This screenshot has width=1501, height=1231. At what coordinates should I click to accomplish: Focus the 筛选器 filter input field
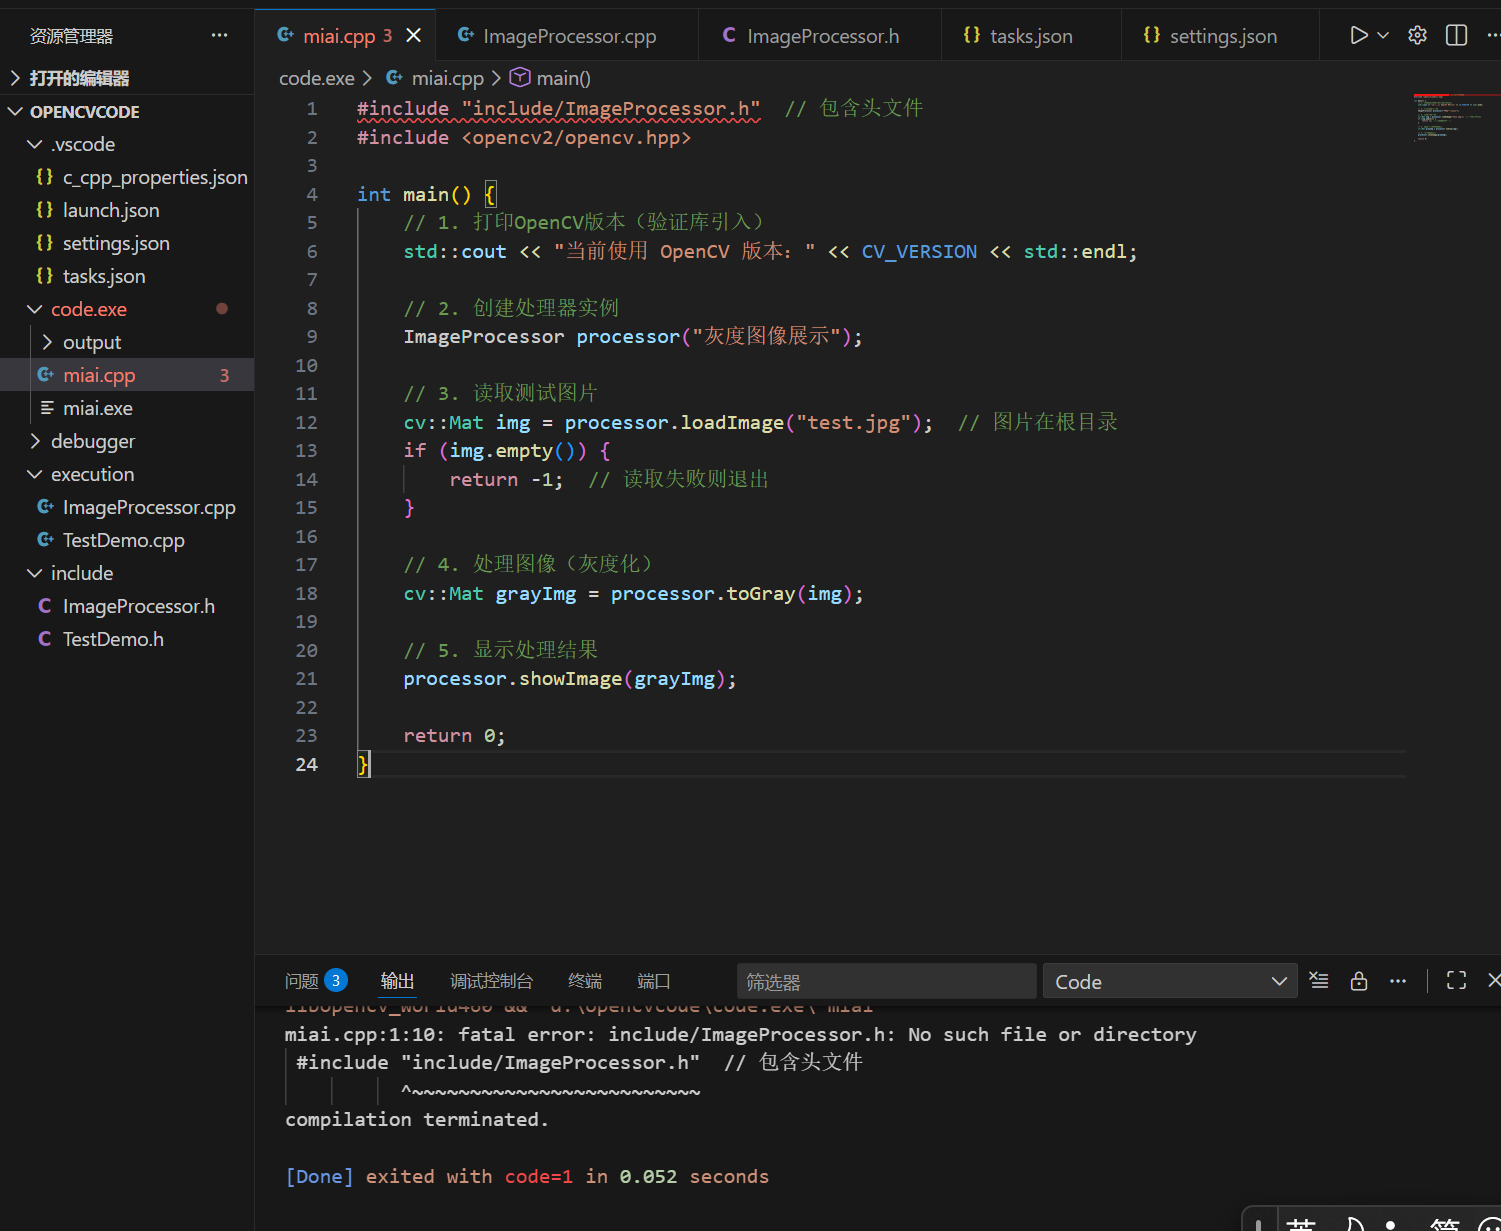click(x=886, y=981)
